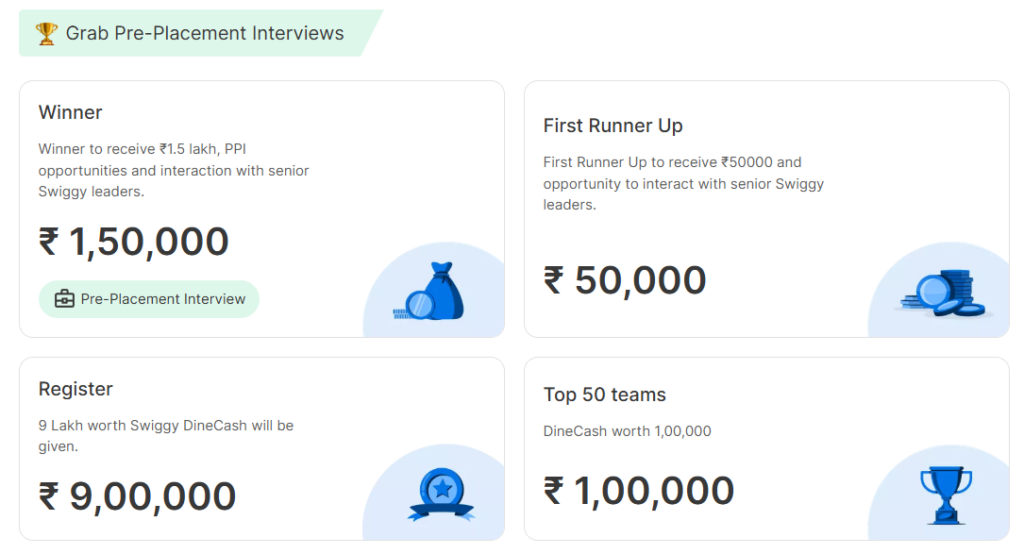
Task: Select the Pre-Placement Interview tag
Action: coord(149,299)
